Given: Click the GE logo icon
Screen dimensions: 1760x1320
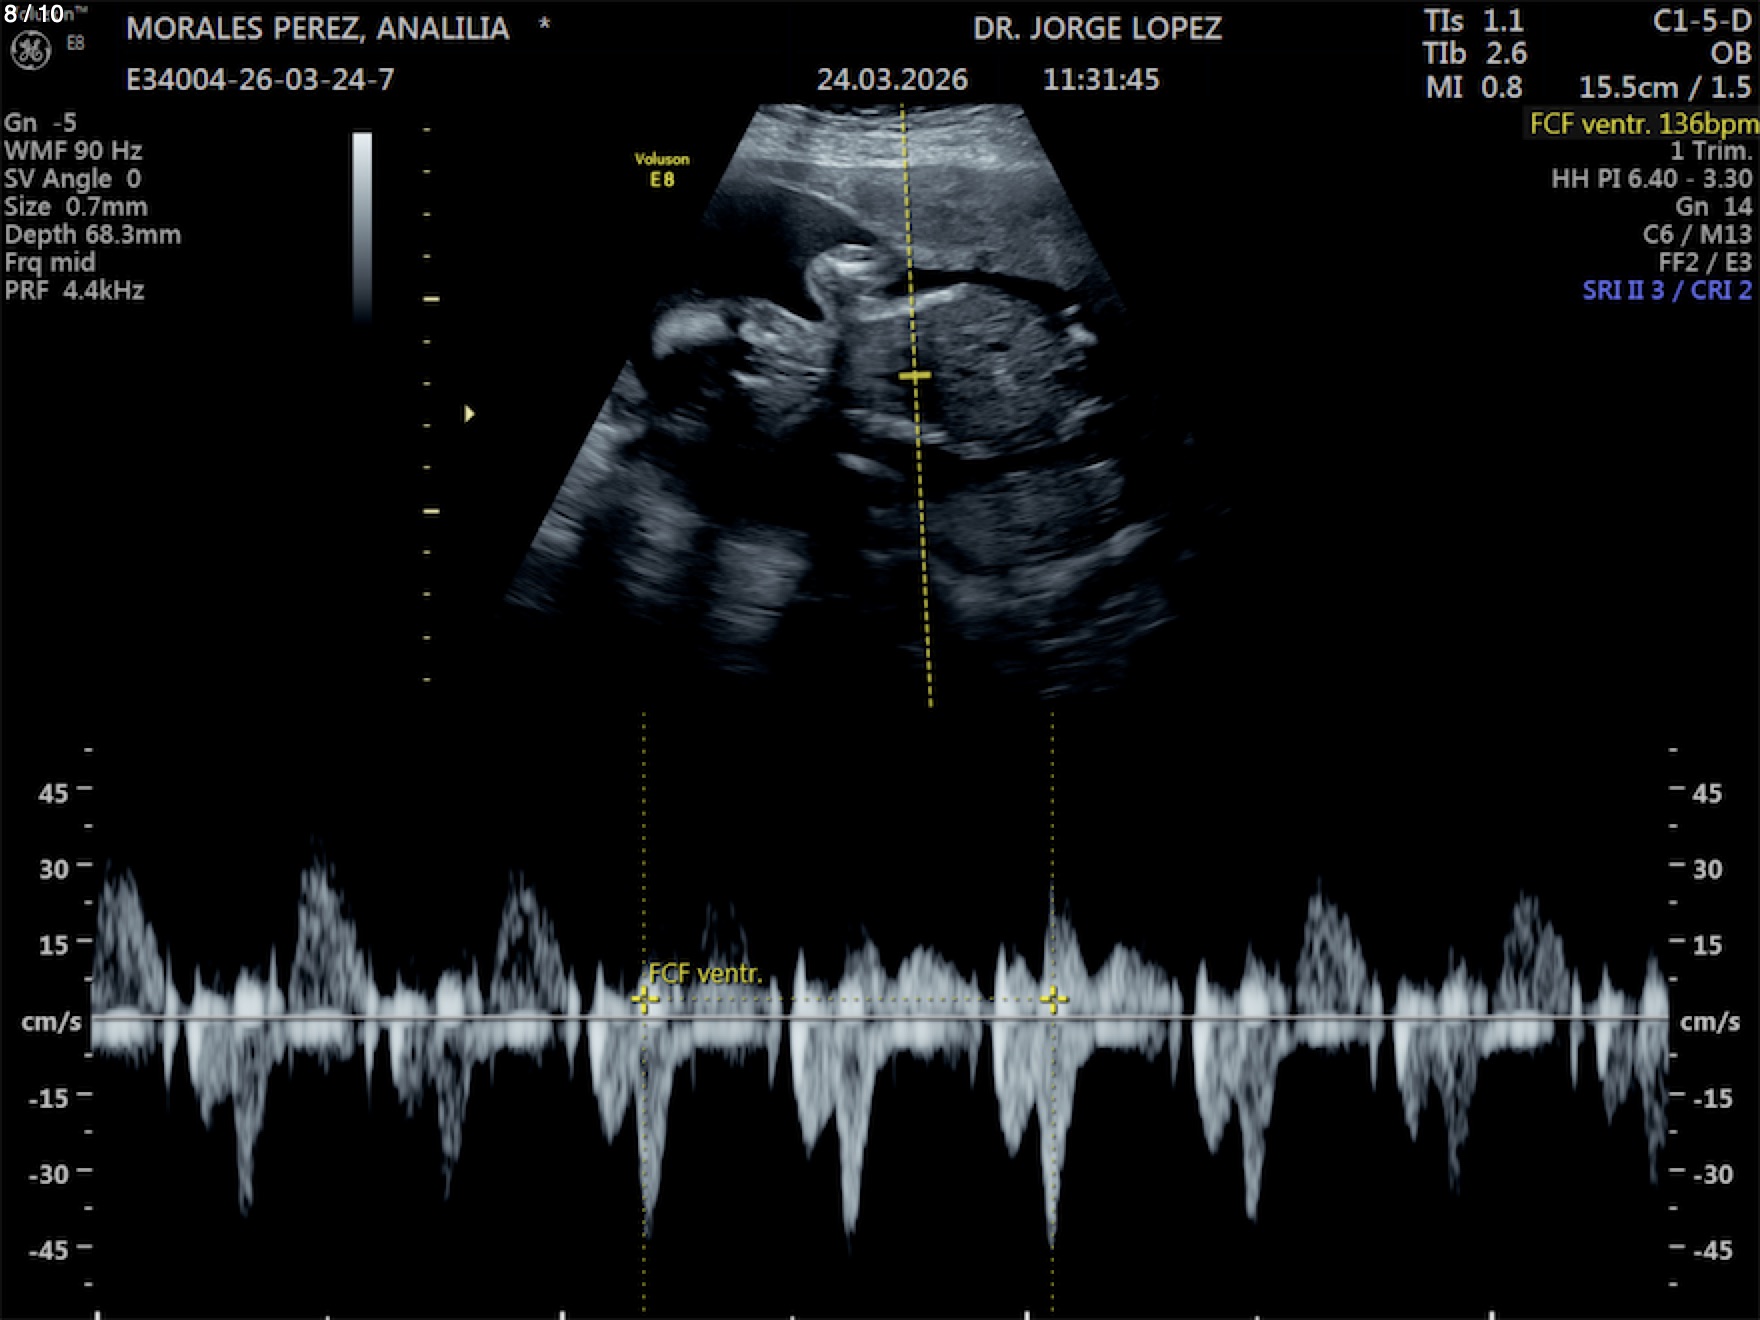Looking at the screenshot, I should click(x=30, y=51).
